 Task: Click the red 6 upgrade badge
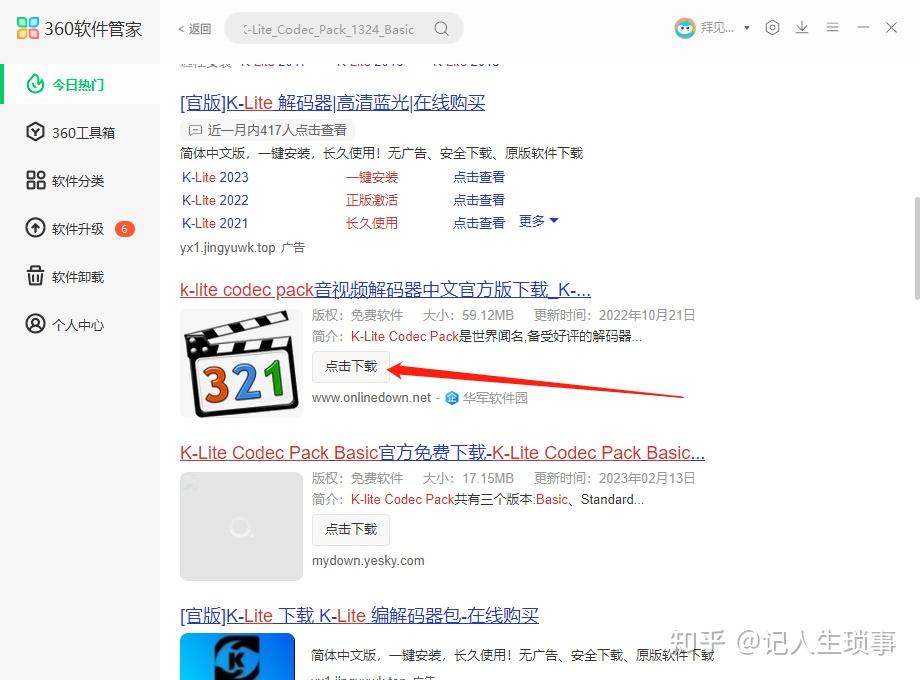click(x=124, y=229)
